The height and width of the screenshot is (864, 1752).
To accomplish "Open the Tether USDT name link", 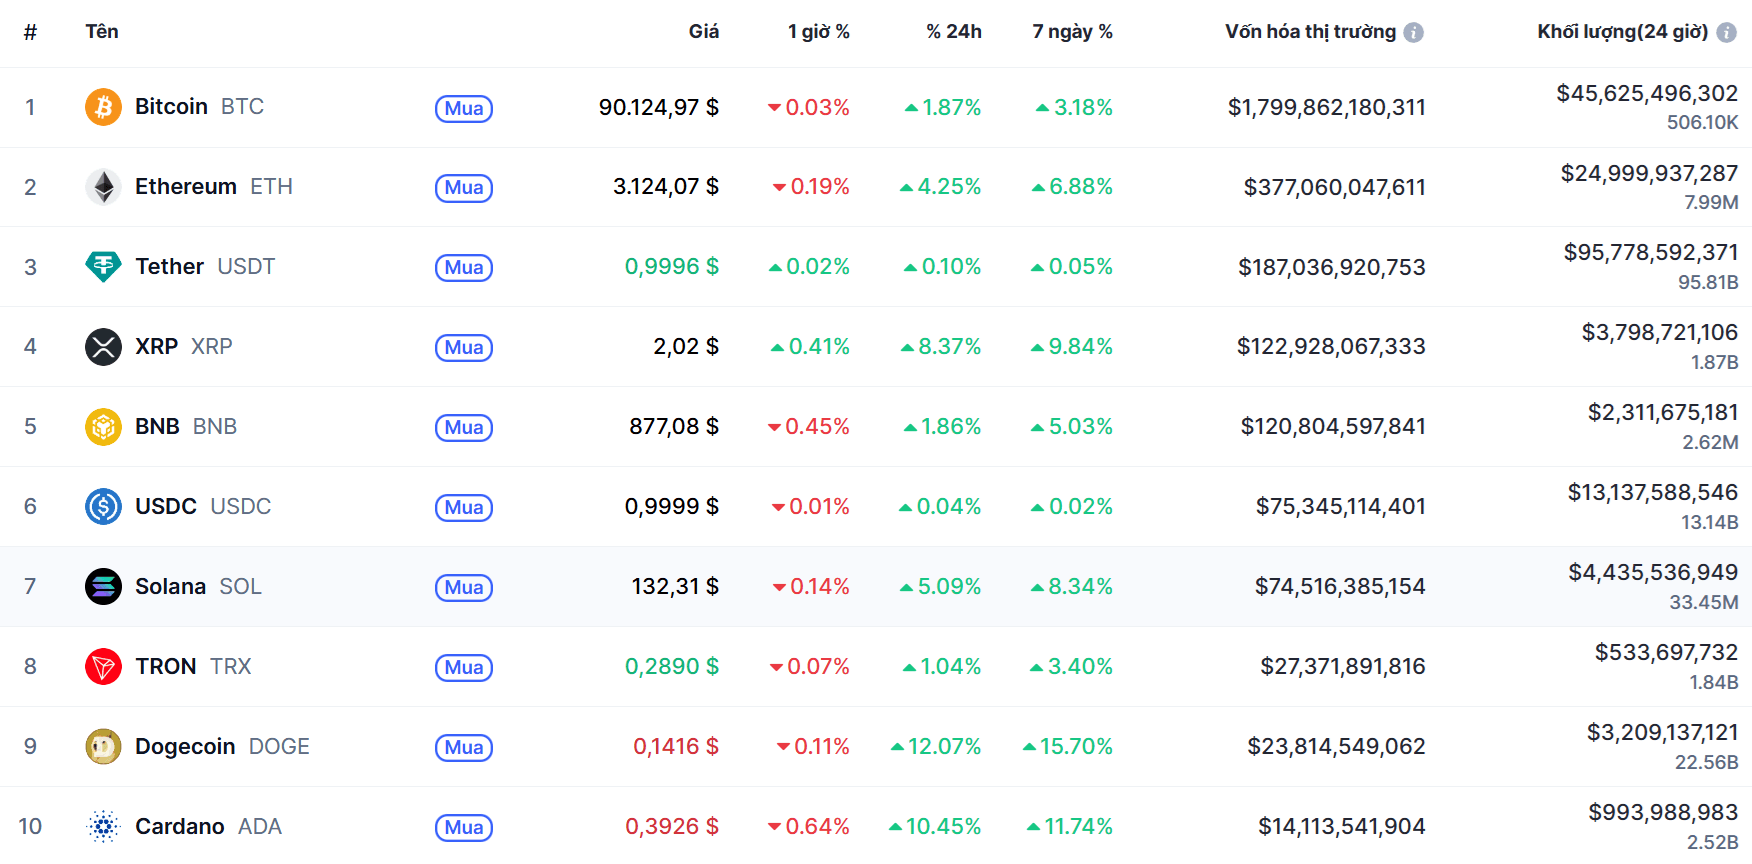I will (x=205, y=267).
